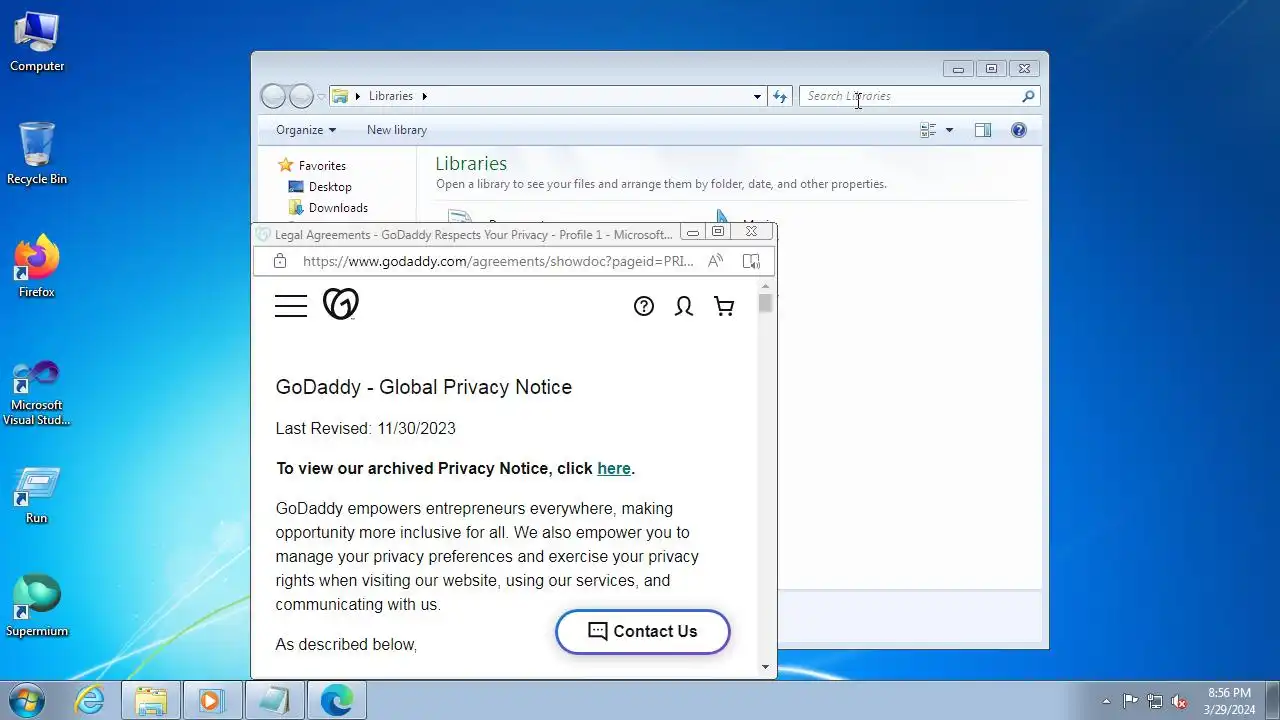Open the GoDaddy shopping cart

click(724, 306)
